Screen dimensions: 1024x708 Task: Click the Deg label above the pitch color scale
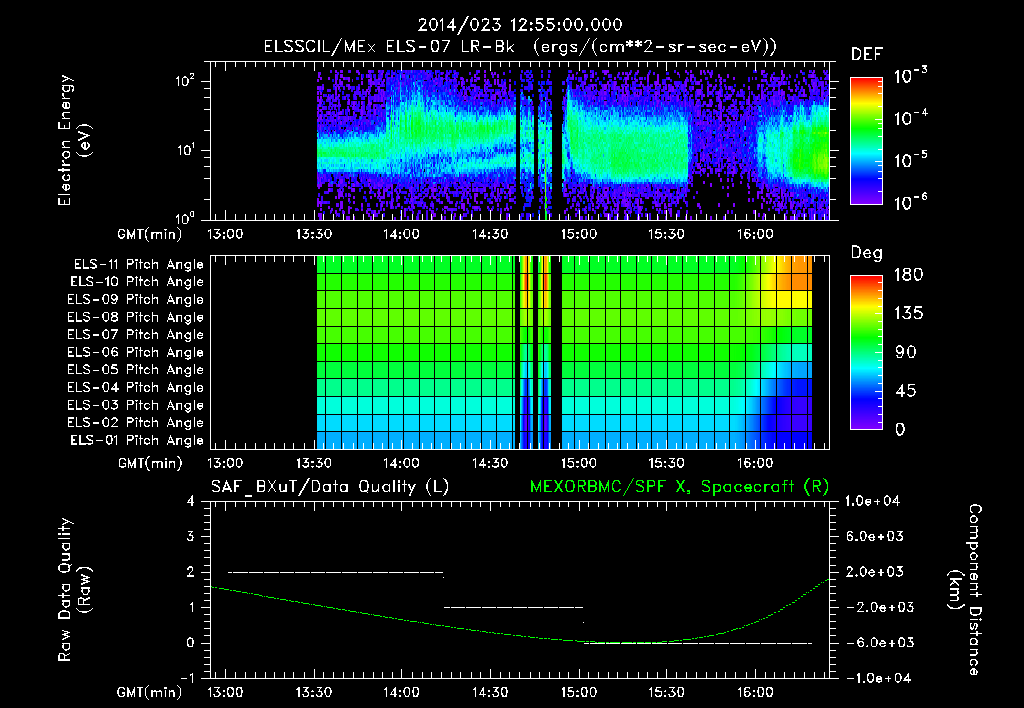pos(867,253)
